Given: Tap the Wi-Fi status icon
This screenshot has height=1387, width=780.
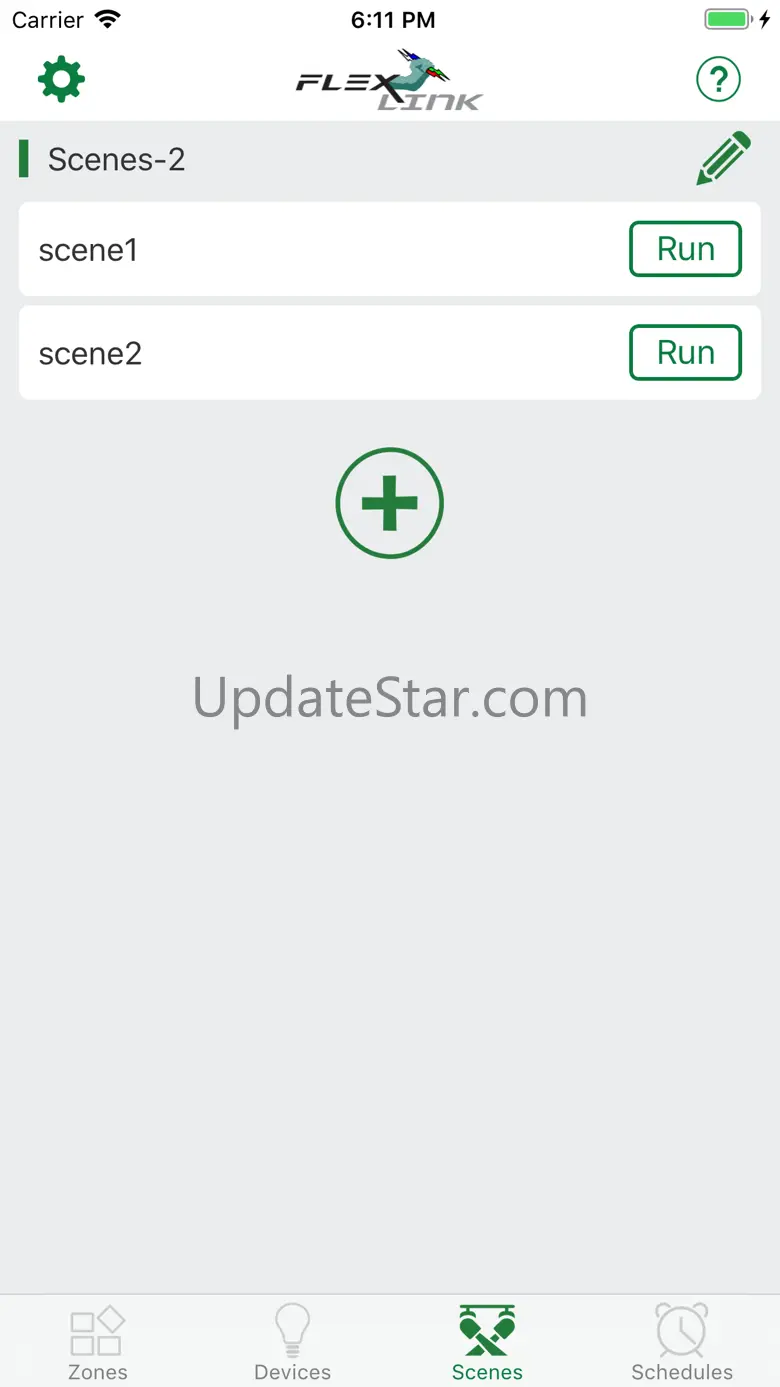Looking at the screenshot, I should [107, 19].
